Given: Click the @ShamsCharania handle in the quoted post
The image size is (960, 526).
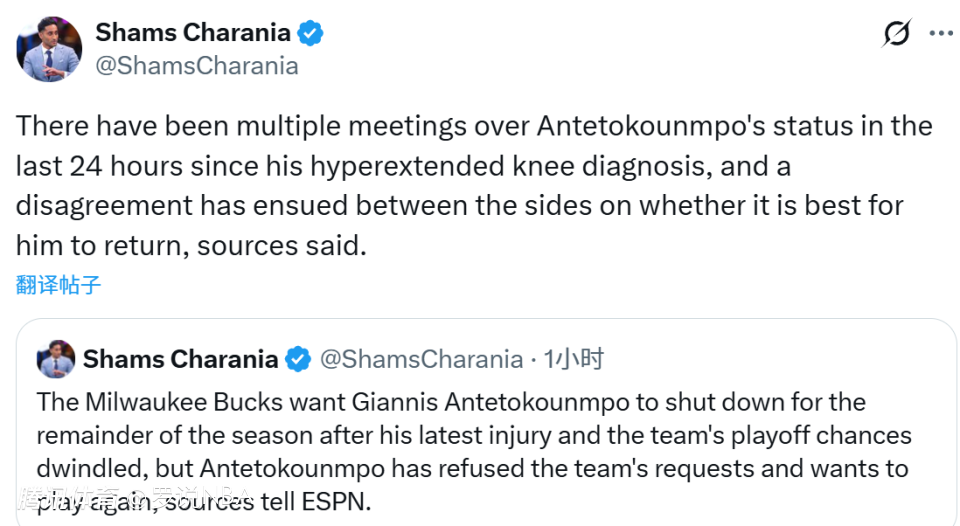Looking at the screenshot, I should click(421, 359).
